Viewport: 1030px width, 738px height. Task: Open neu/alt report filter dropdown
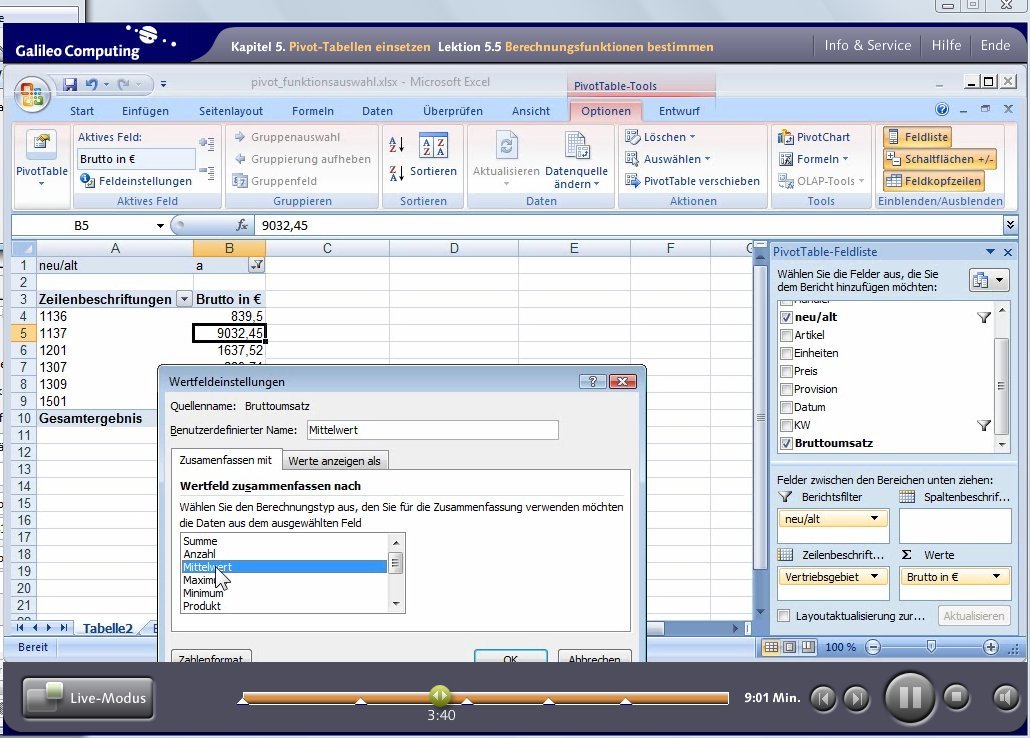click(874, 519)
